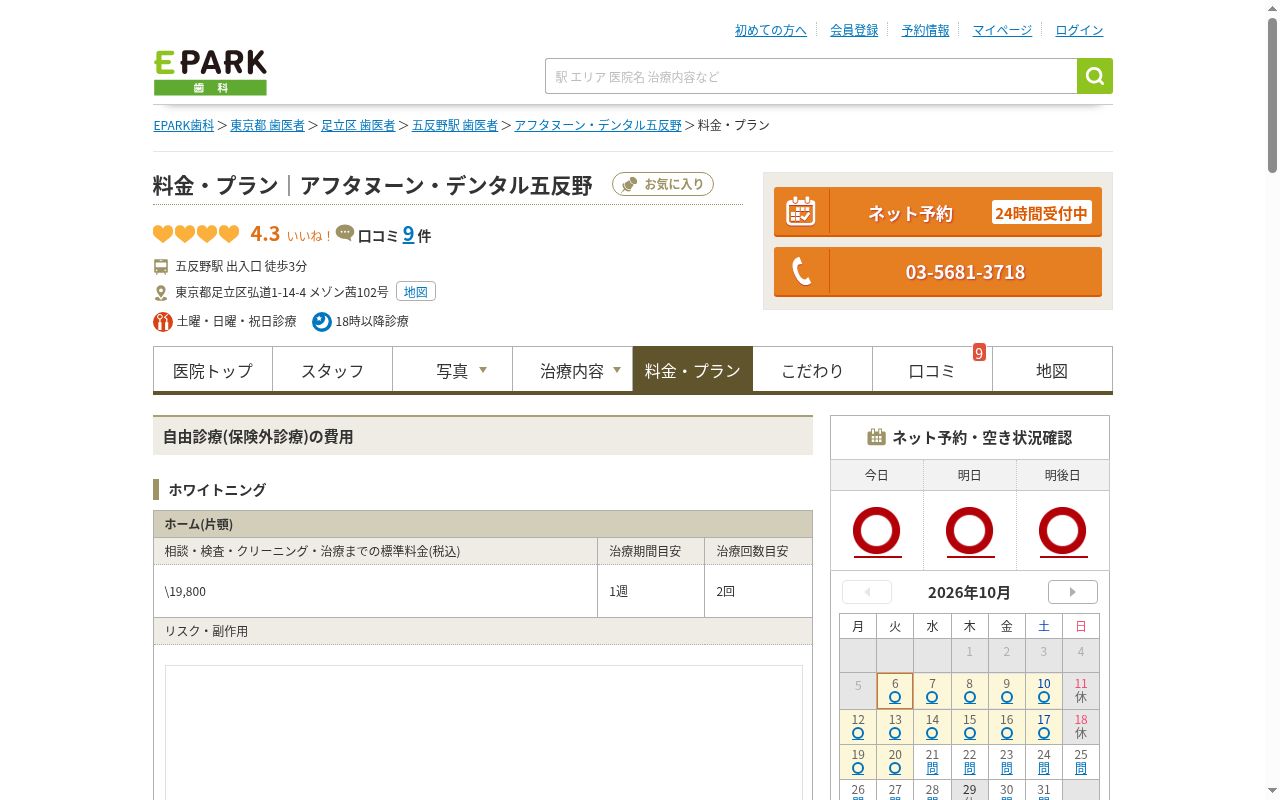Open the こだわり tab
This screenshot has height=800, width=1280.
point(813,370)
